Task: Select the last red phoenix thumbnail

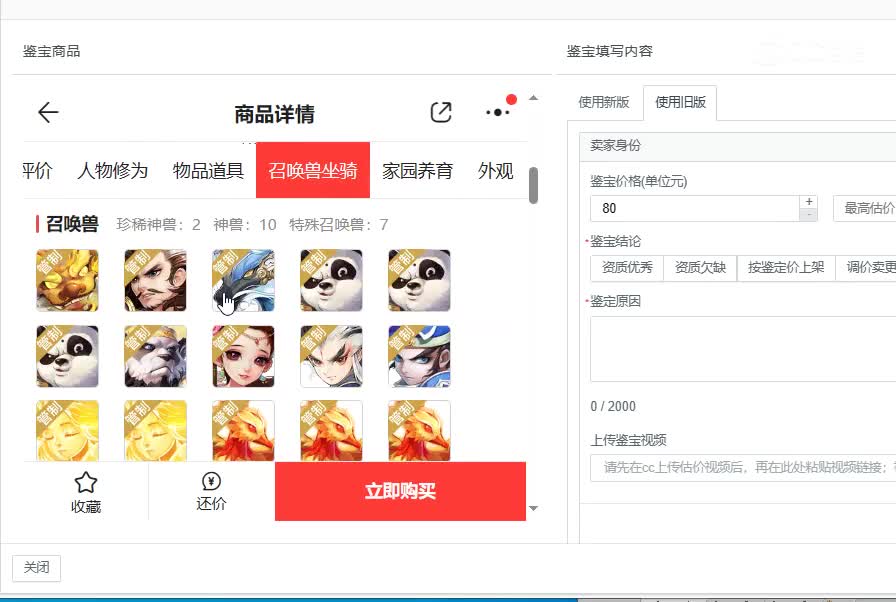Action: (419, 431)
